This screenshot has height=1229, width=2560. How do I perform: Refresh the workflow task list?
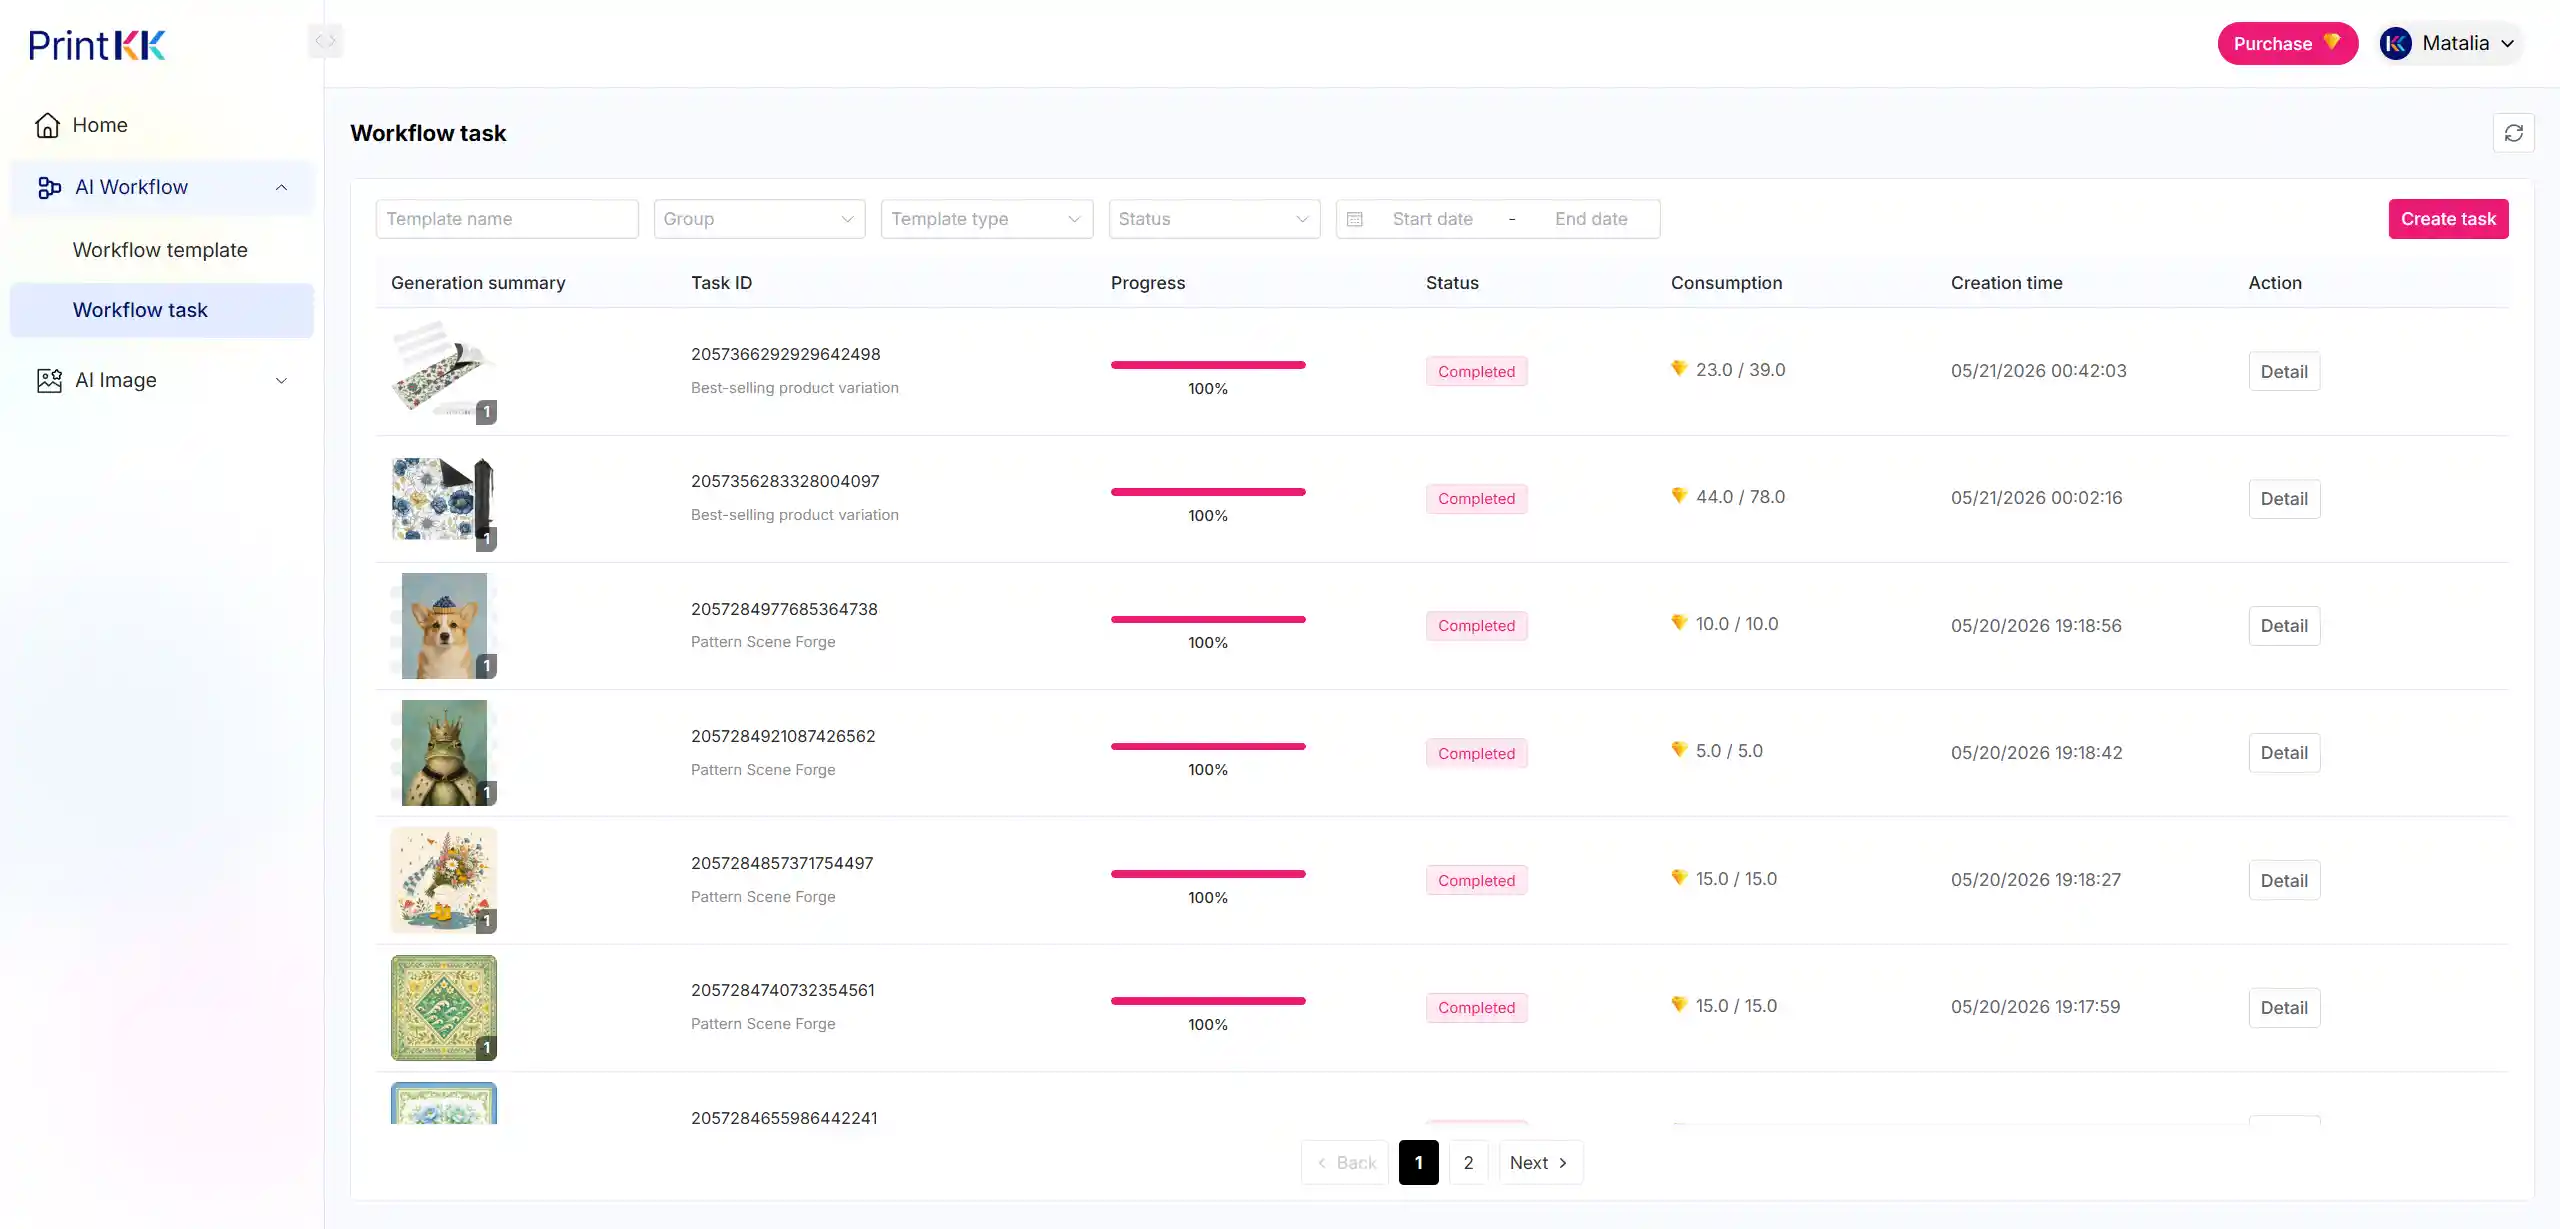pyautogui.click(x=2513, y=133)
